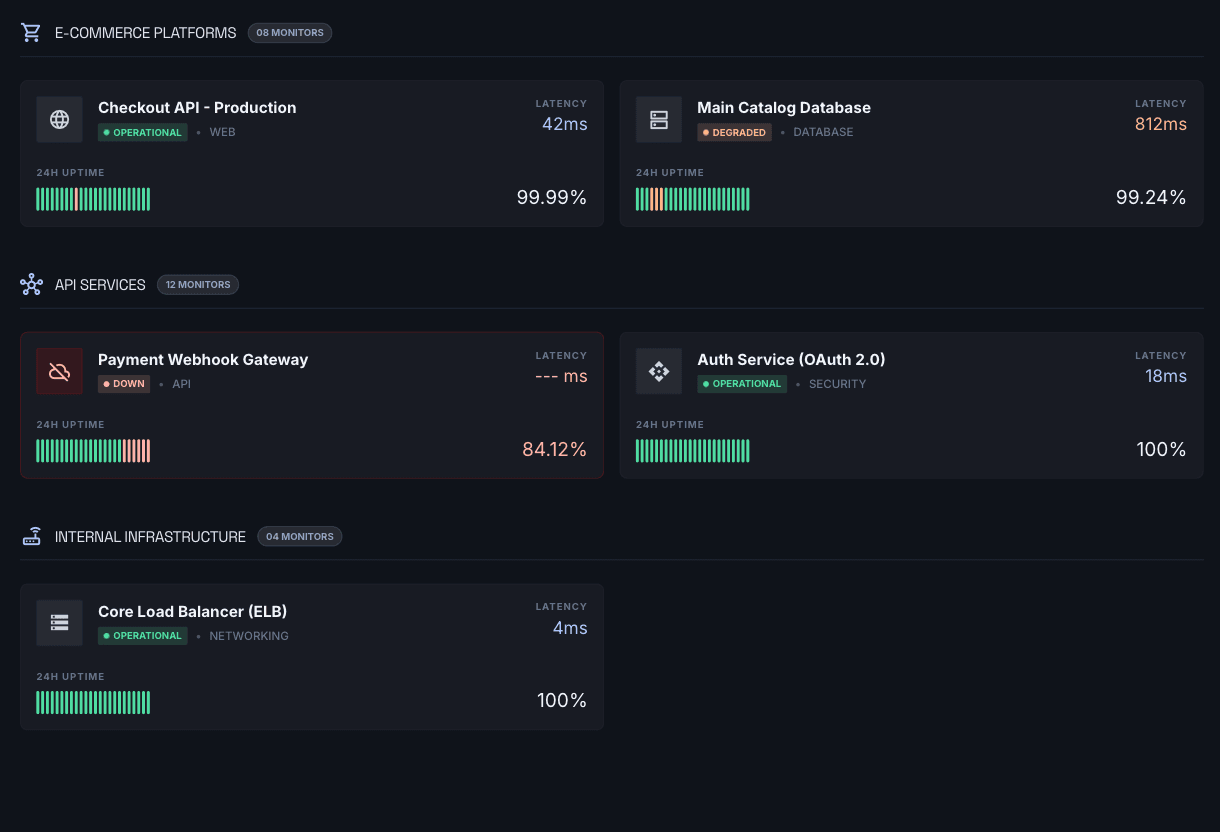The height and width of the screenshot is (832, 1220).
Task: Click the crossed-out cloud icon on Payment Webhook Gateway
Action: coord(59,372)
